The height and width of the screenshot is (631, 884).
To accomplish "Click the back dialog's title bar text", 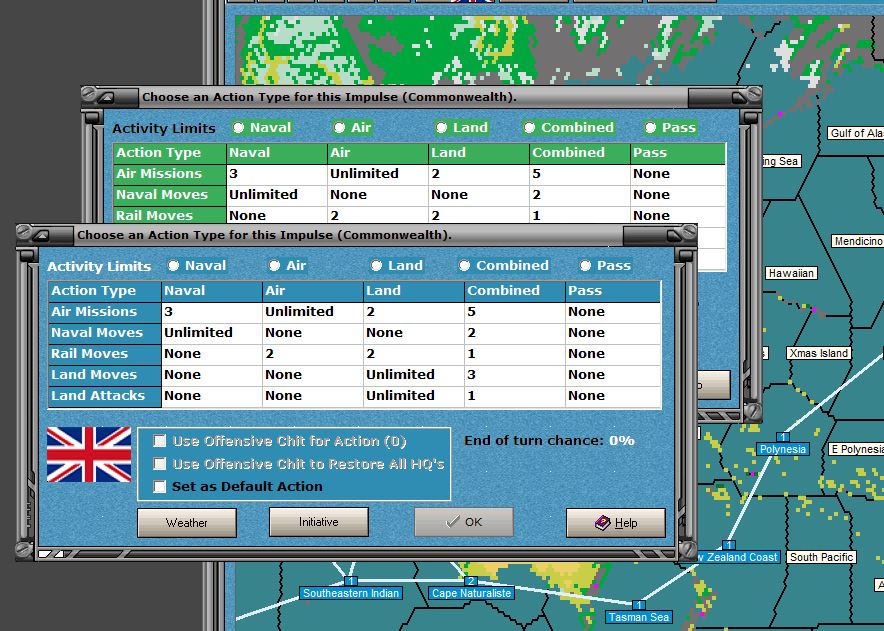I will [x=329, y=97].
